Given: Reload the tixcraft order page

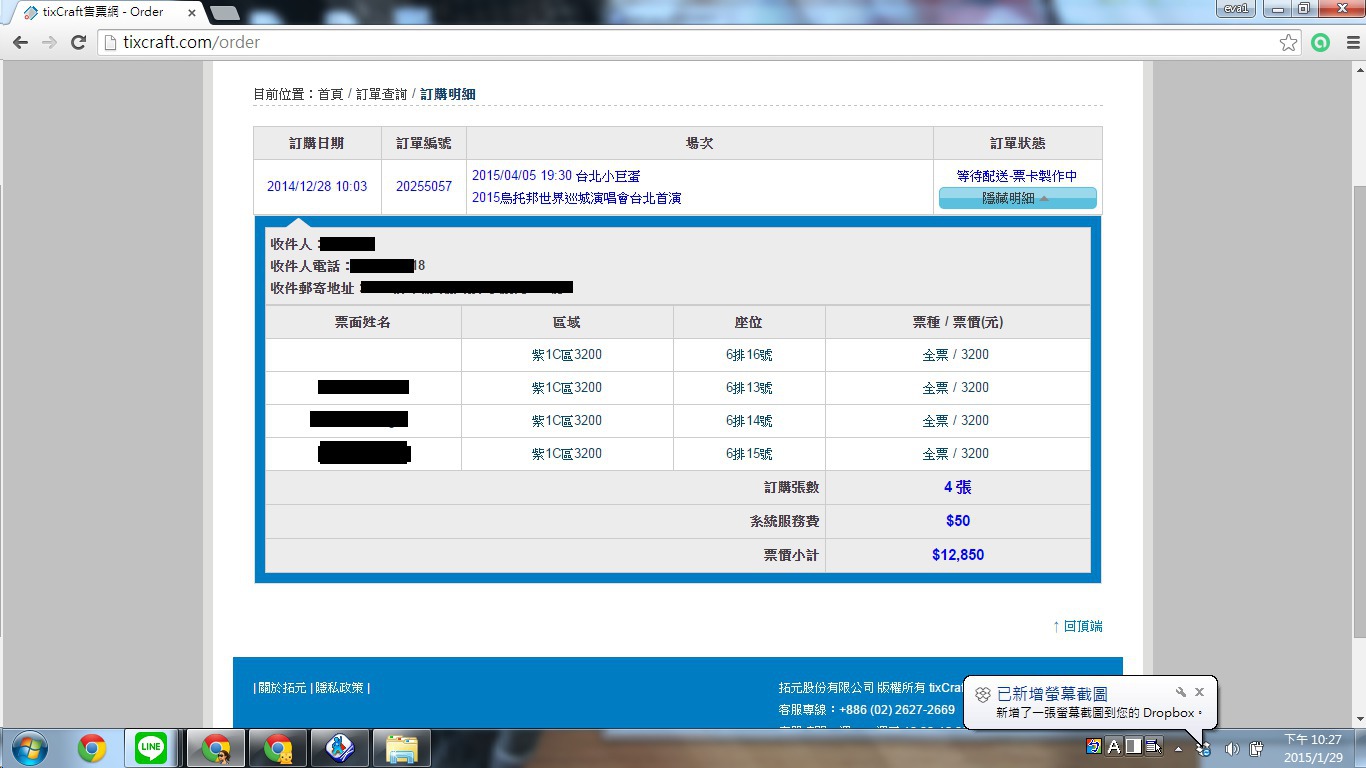Looking at the screenshot, I should pyautogui.click(x=79, y=43).
